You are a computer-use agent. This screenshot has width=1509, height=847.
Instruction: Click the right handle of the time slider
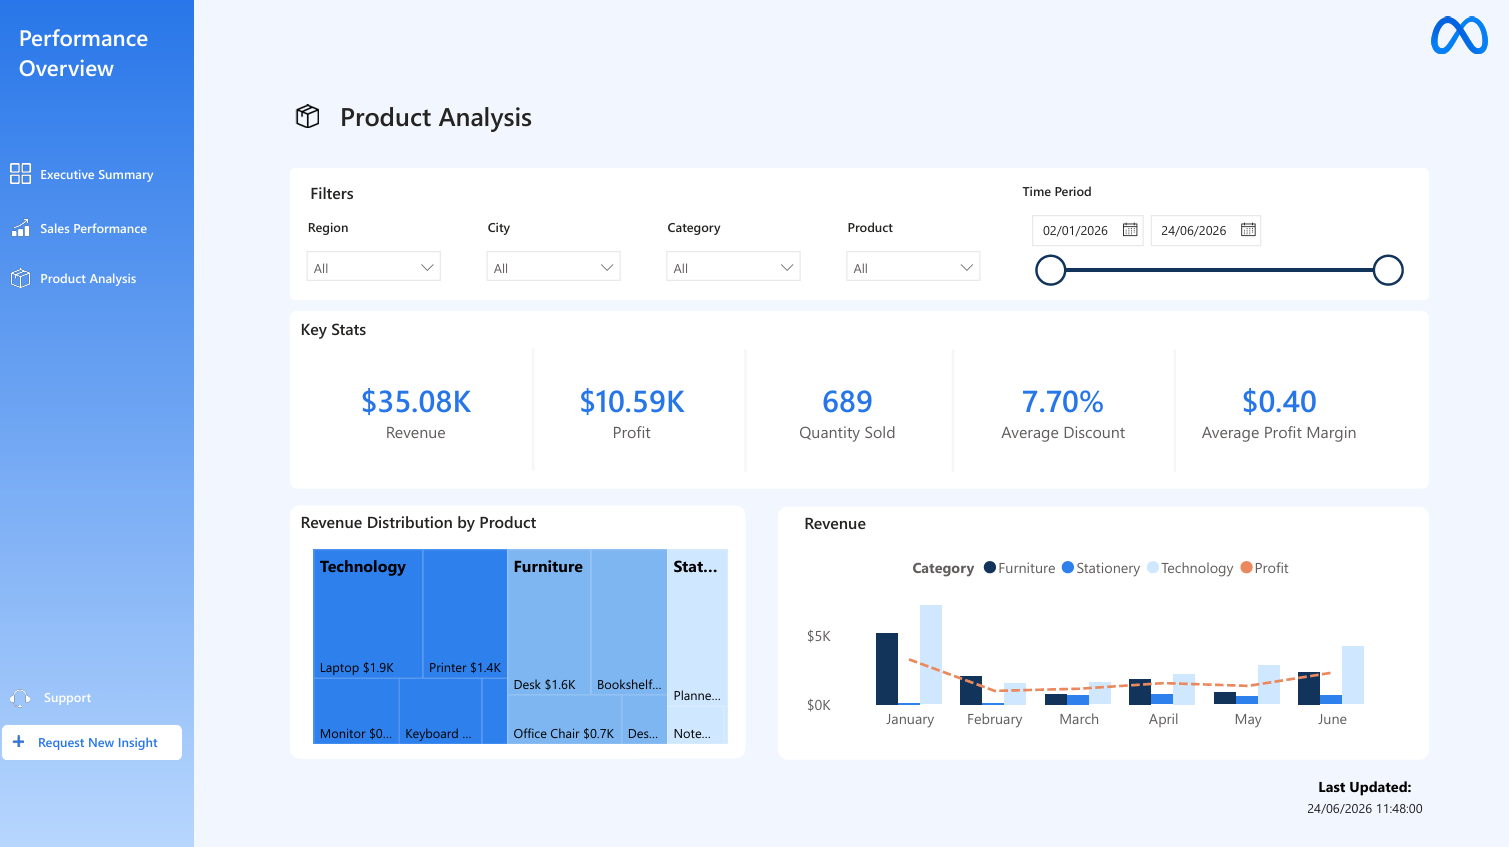[1388, 270]
